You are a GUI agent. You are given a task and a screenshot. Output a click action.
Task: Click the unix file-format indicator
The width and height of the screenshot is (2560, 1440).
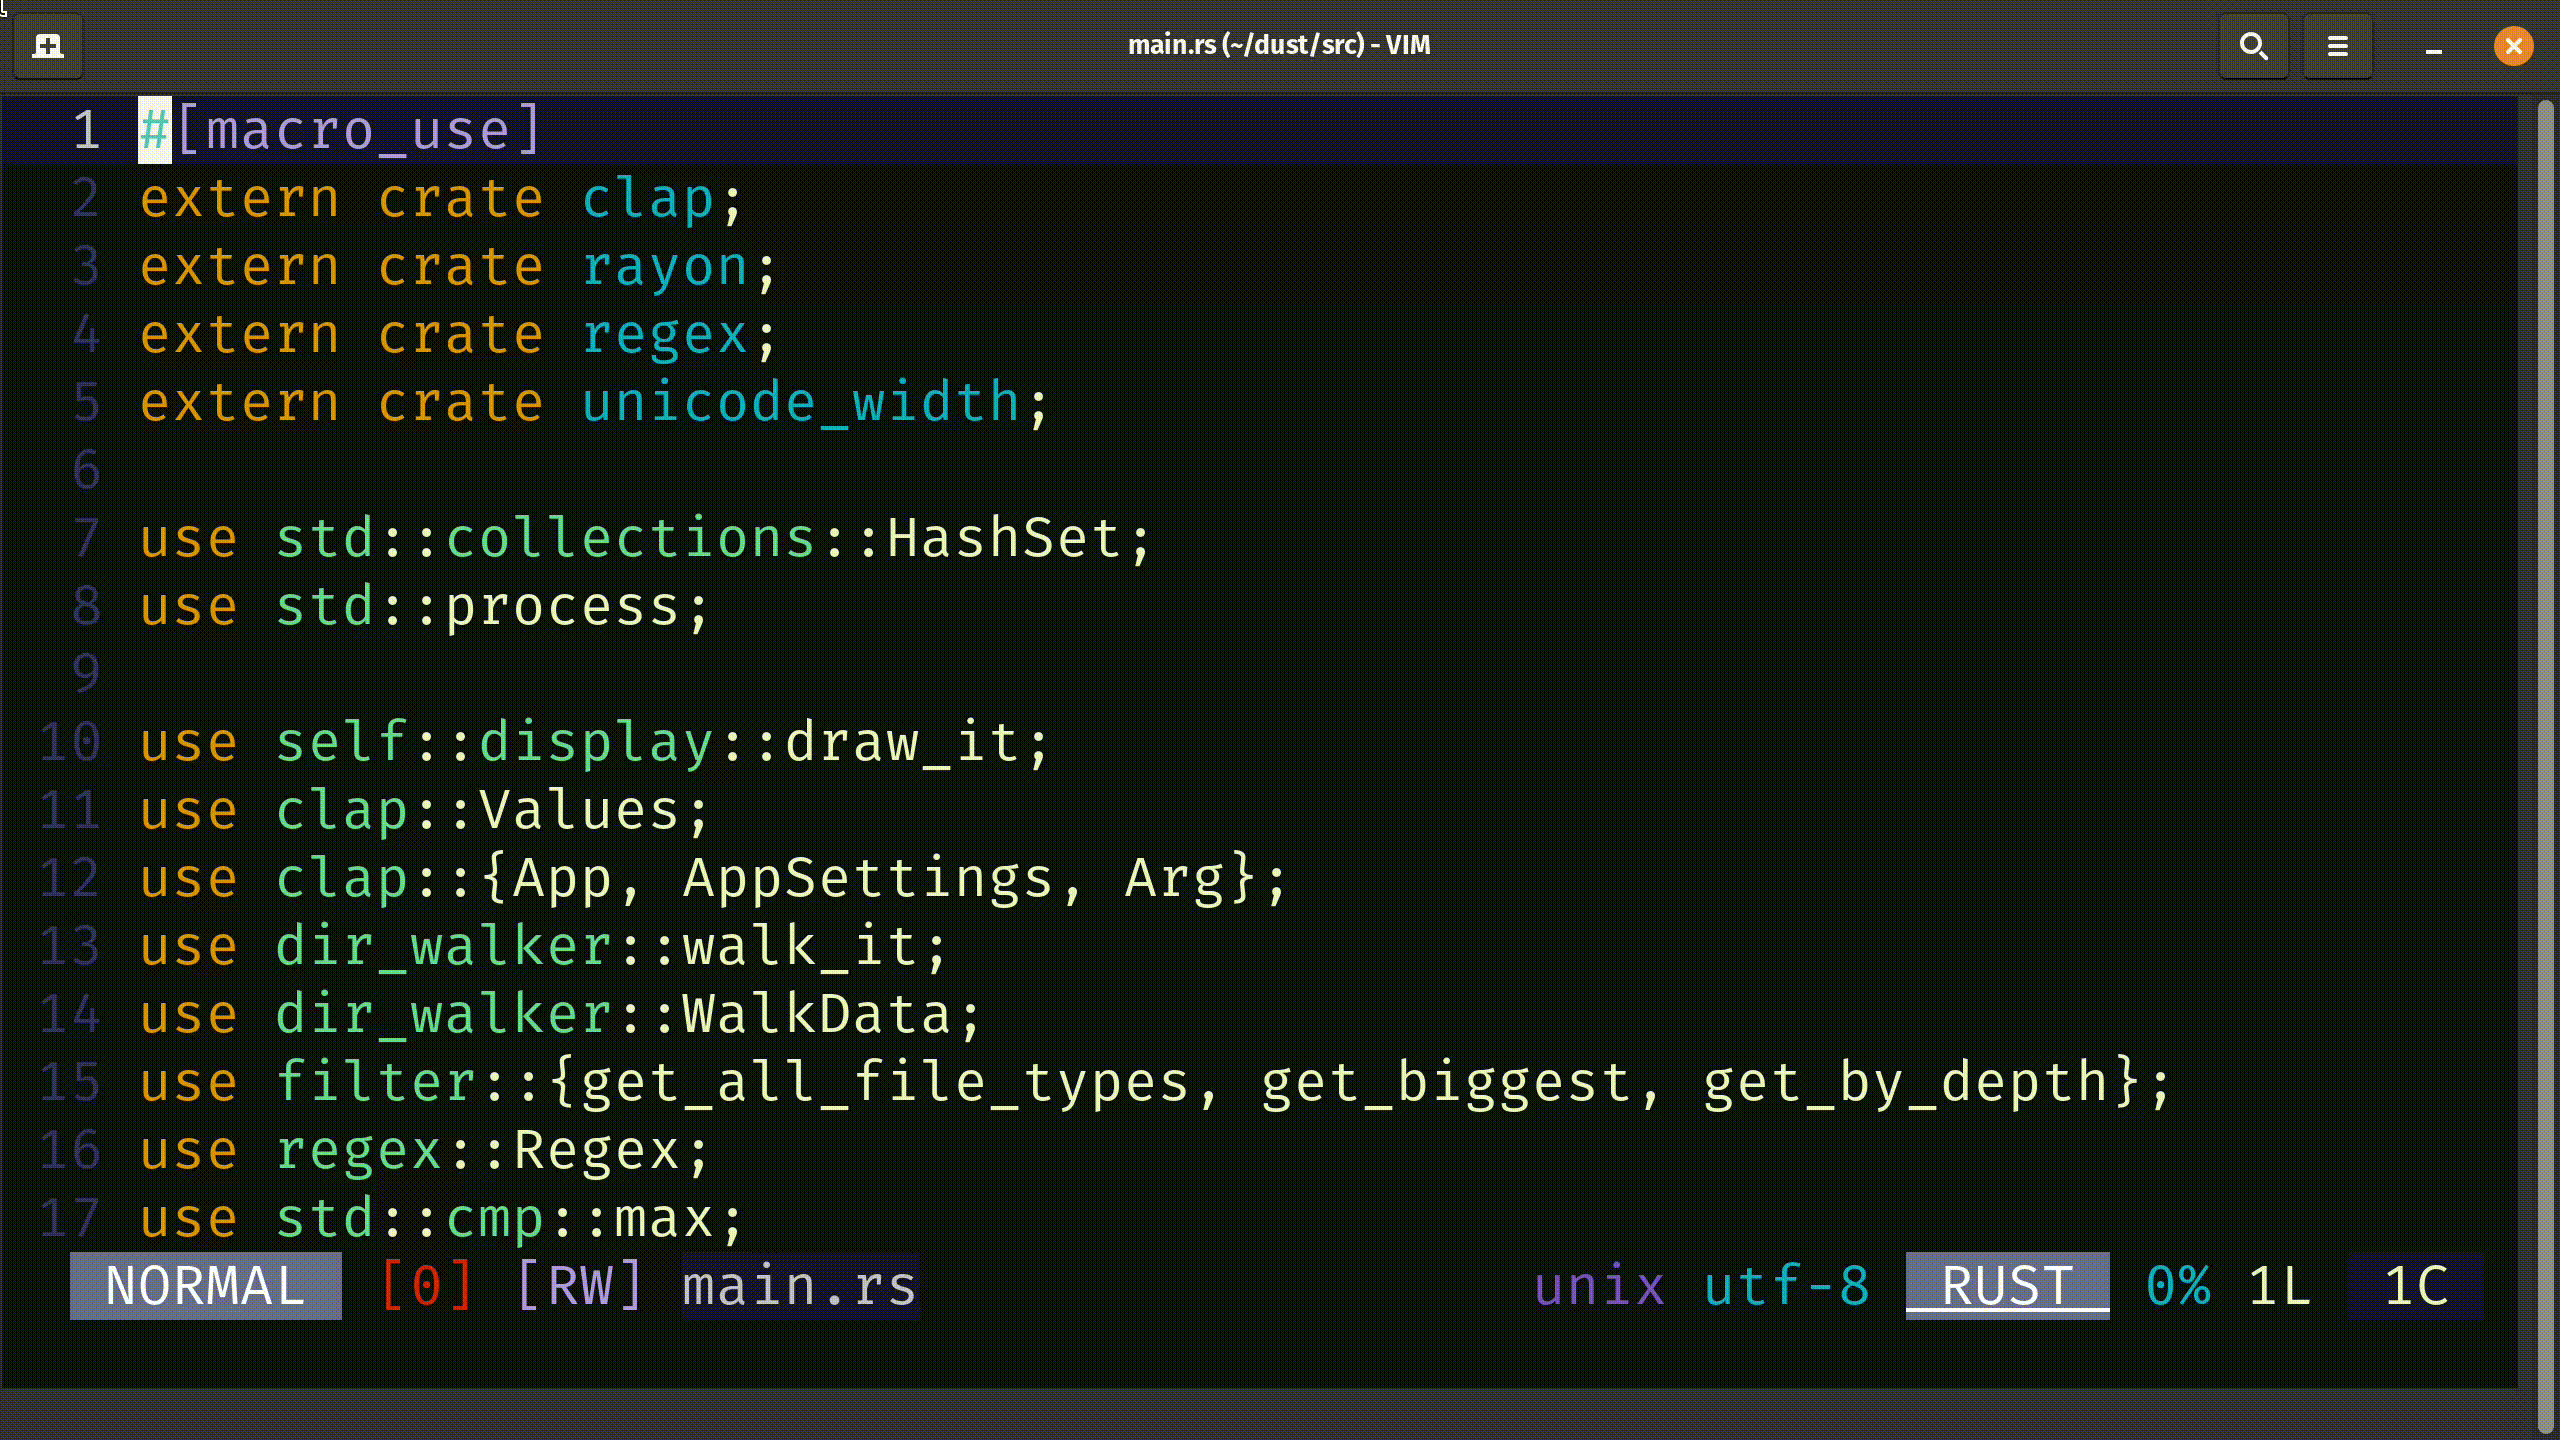(1598, 1285)
